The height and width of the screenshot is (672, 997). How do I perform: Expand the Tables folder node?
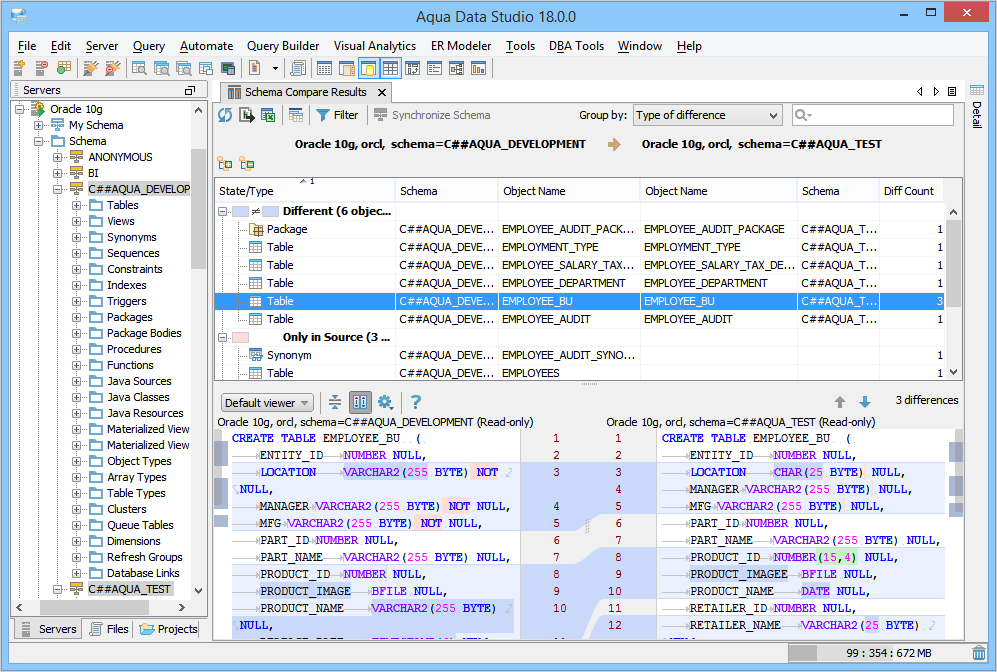coord(76,205)
